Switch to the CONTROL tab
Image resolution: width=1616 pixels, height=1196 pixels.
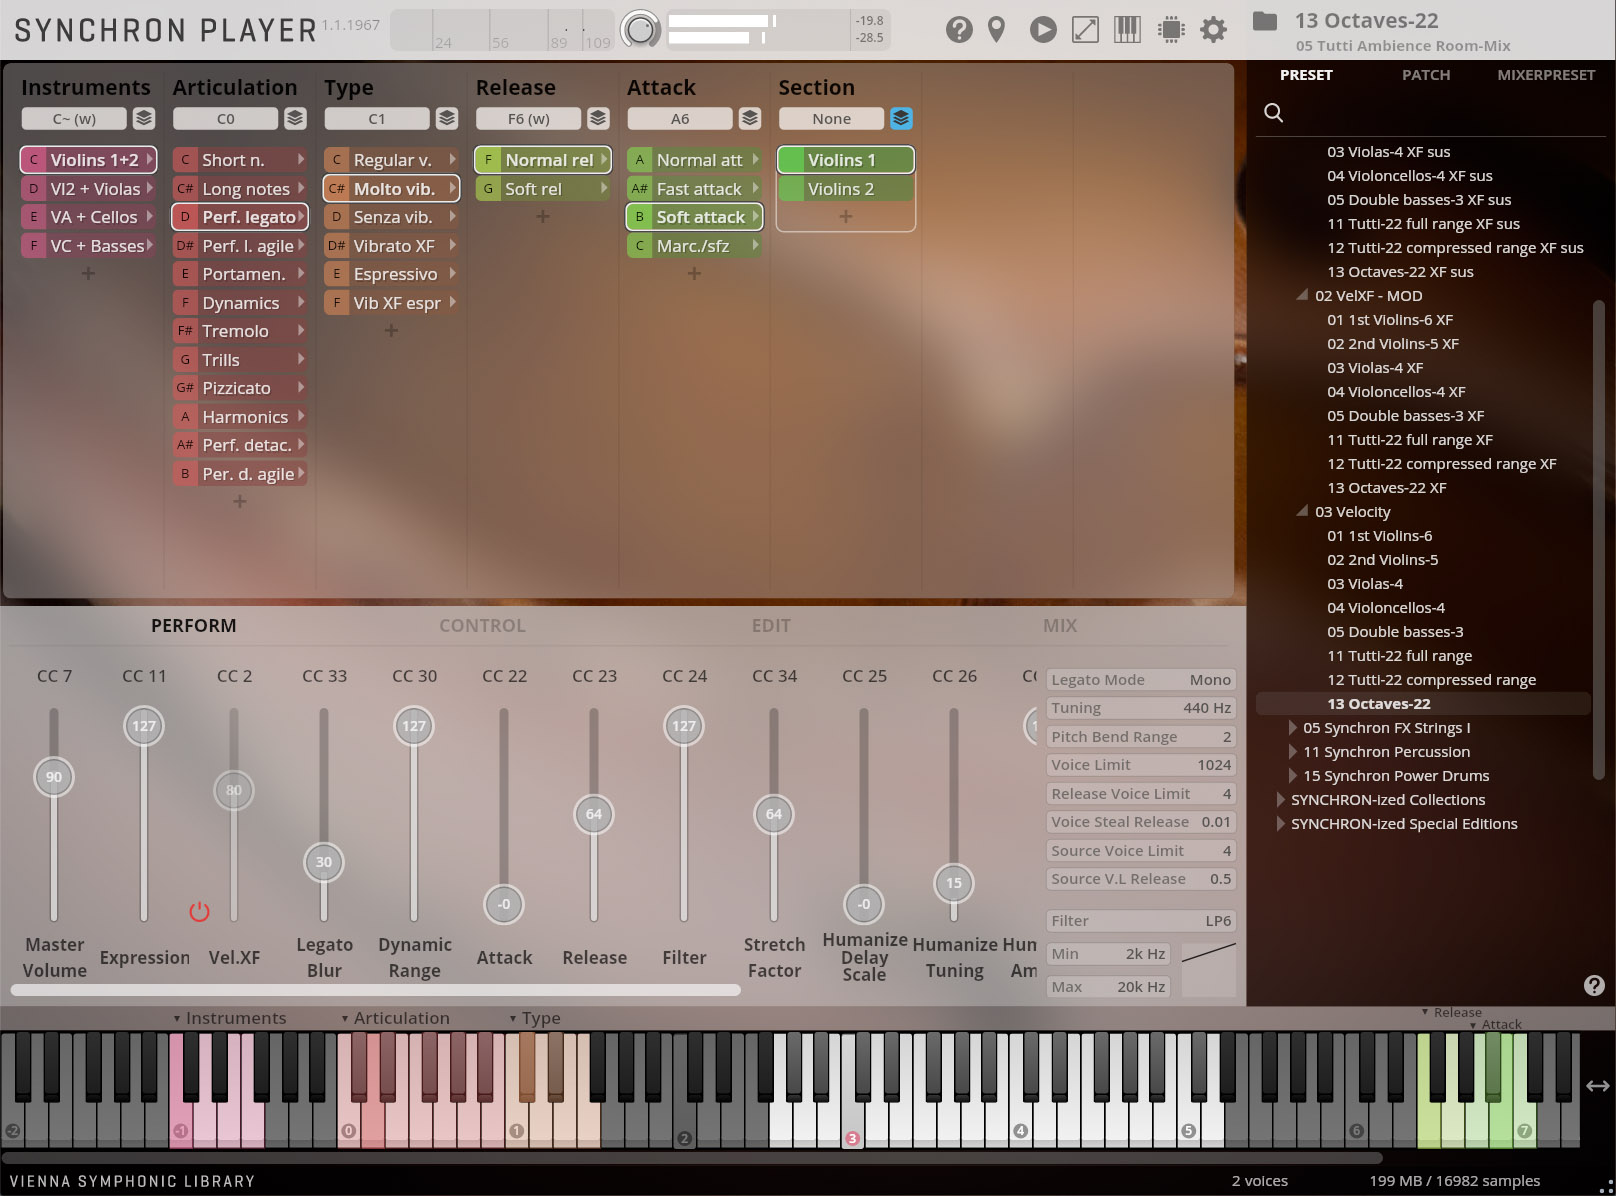point(482,626)
